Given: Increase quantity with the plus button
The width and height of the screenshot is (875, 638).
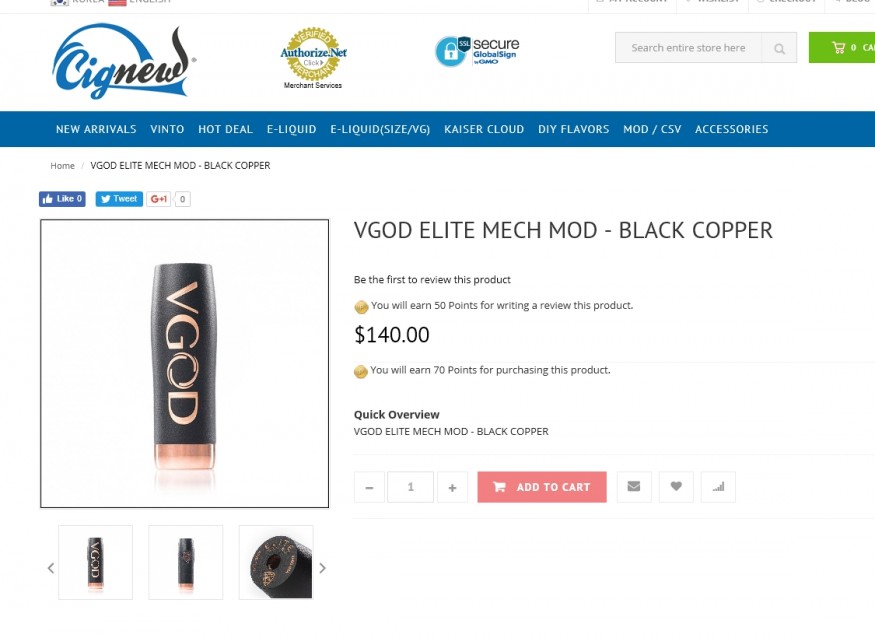Looking at the screenshot, I should tap(453, 487).
